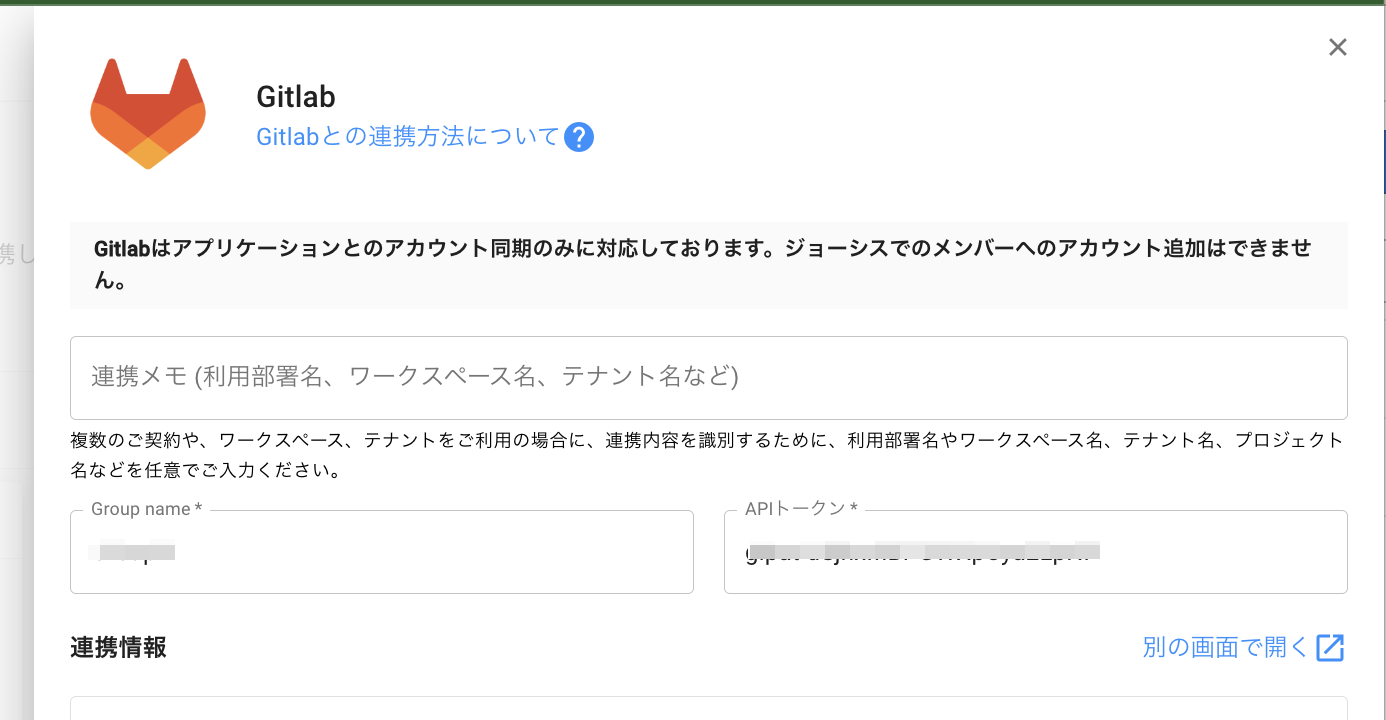Close the Gitlab dialog with X

tap(1337, 47)
